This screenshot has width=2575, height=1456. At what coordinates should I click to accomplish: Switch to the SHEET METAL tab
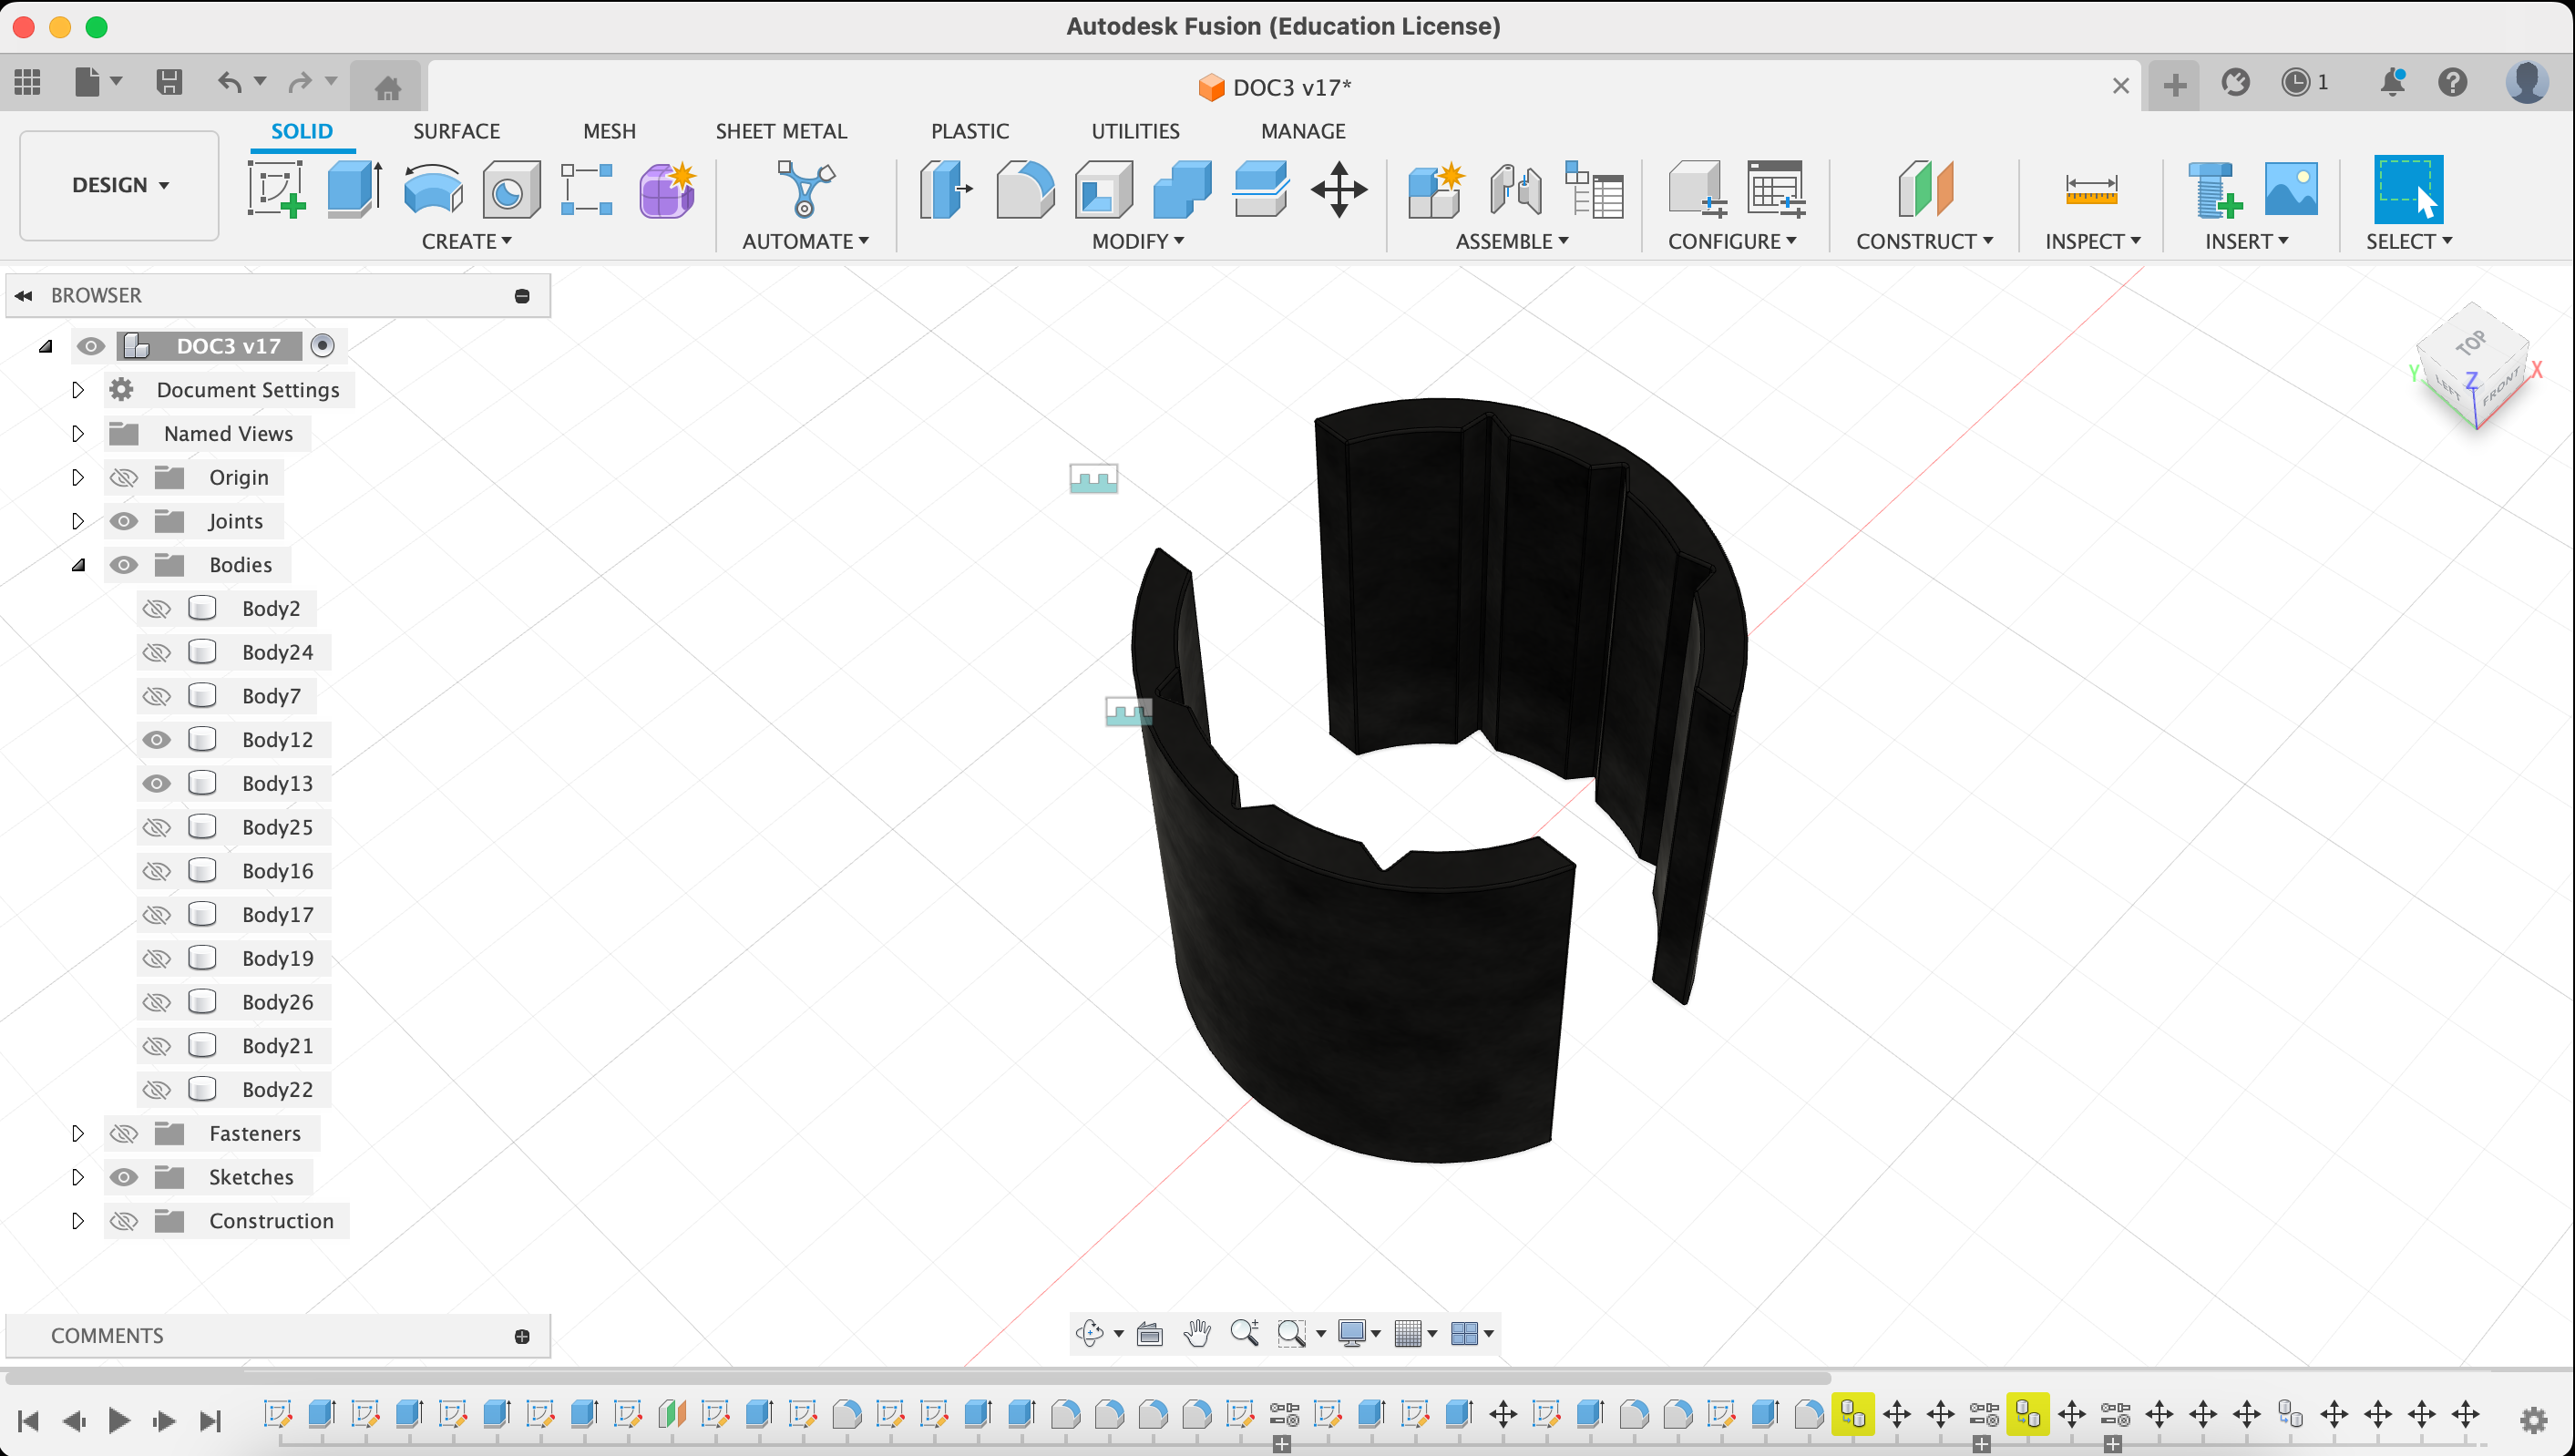781,131
